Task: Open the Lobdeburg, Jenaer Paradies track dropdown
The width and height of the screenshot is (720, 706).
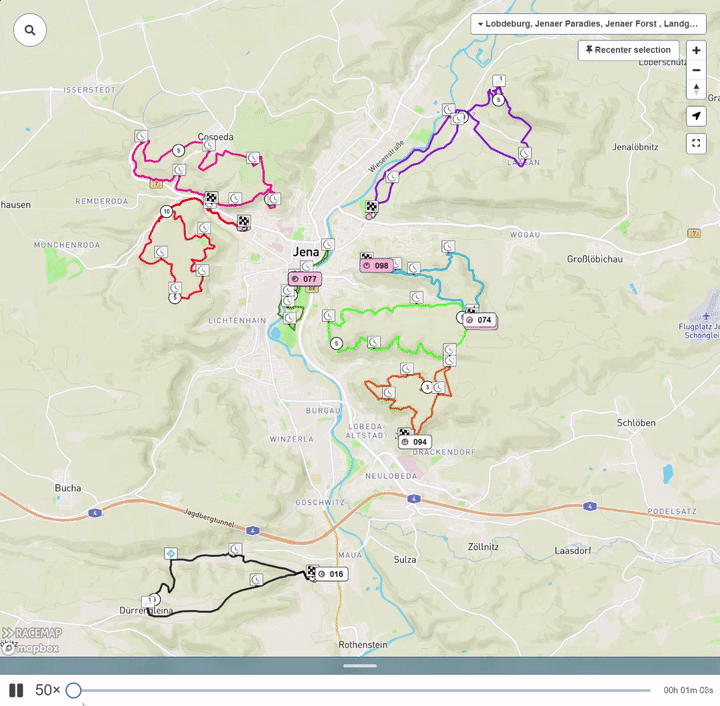Action: (588, 24)
